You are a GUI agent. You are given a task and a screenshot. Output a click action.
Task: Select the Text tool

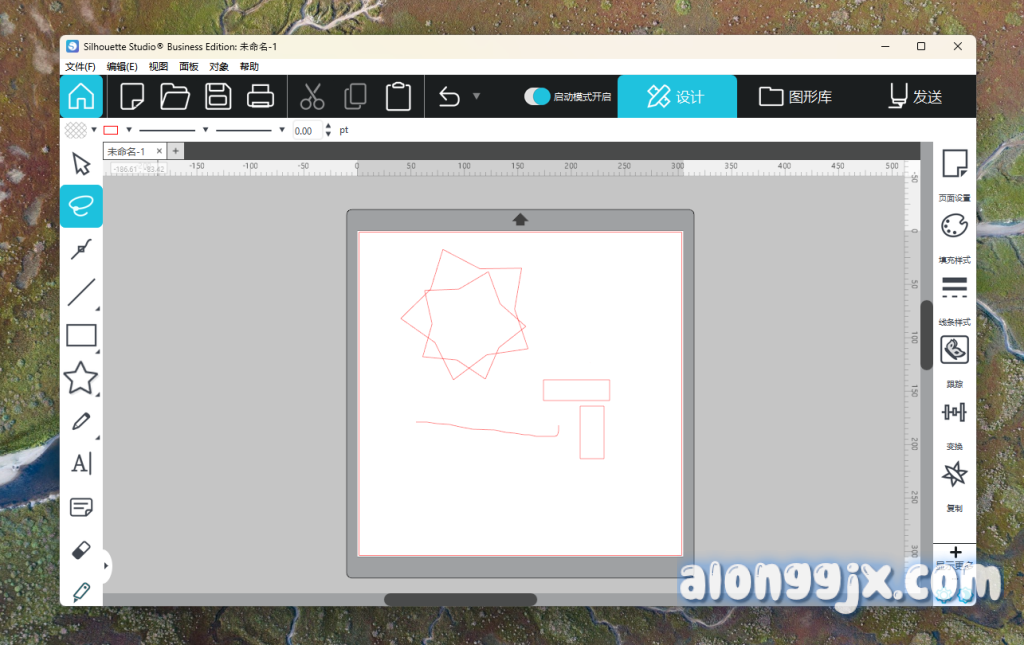click(x=81, y=463)
